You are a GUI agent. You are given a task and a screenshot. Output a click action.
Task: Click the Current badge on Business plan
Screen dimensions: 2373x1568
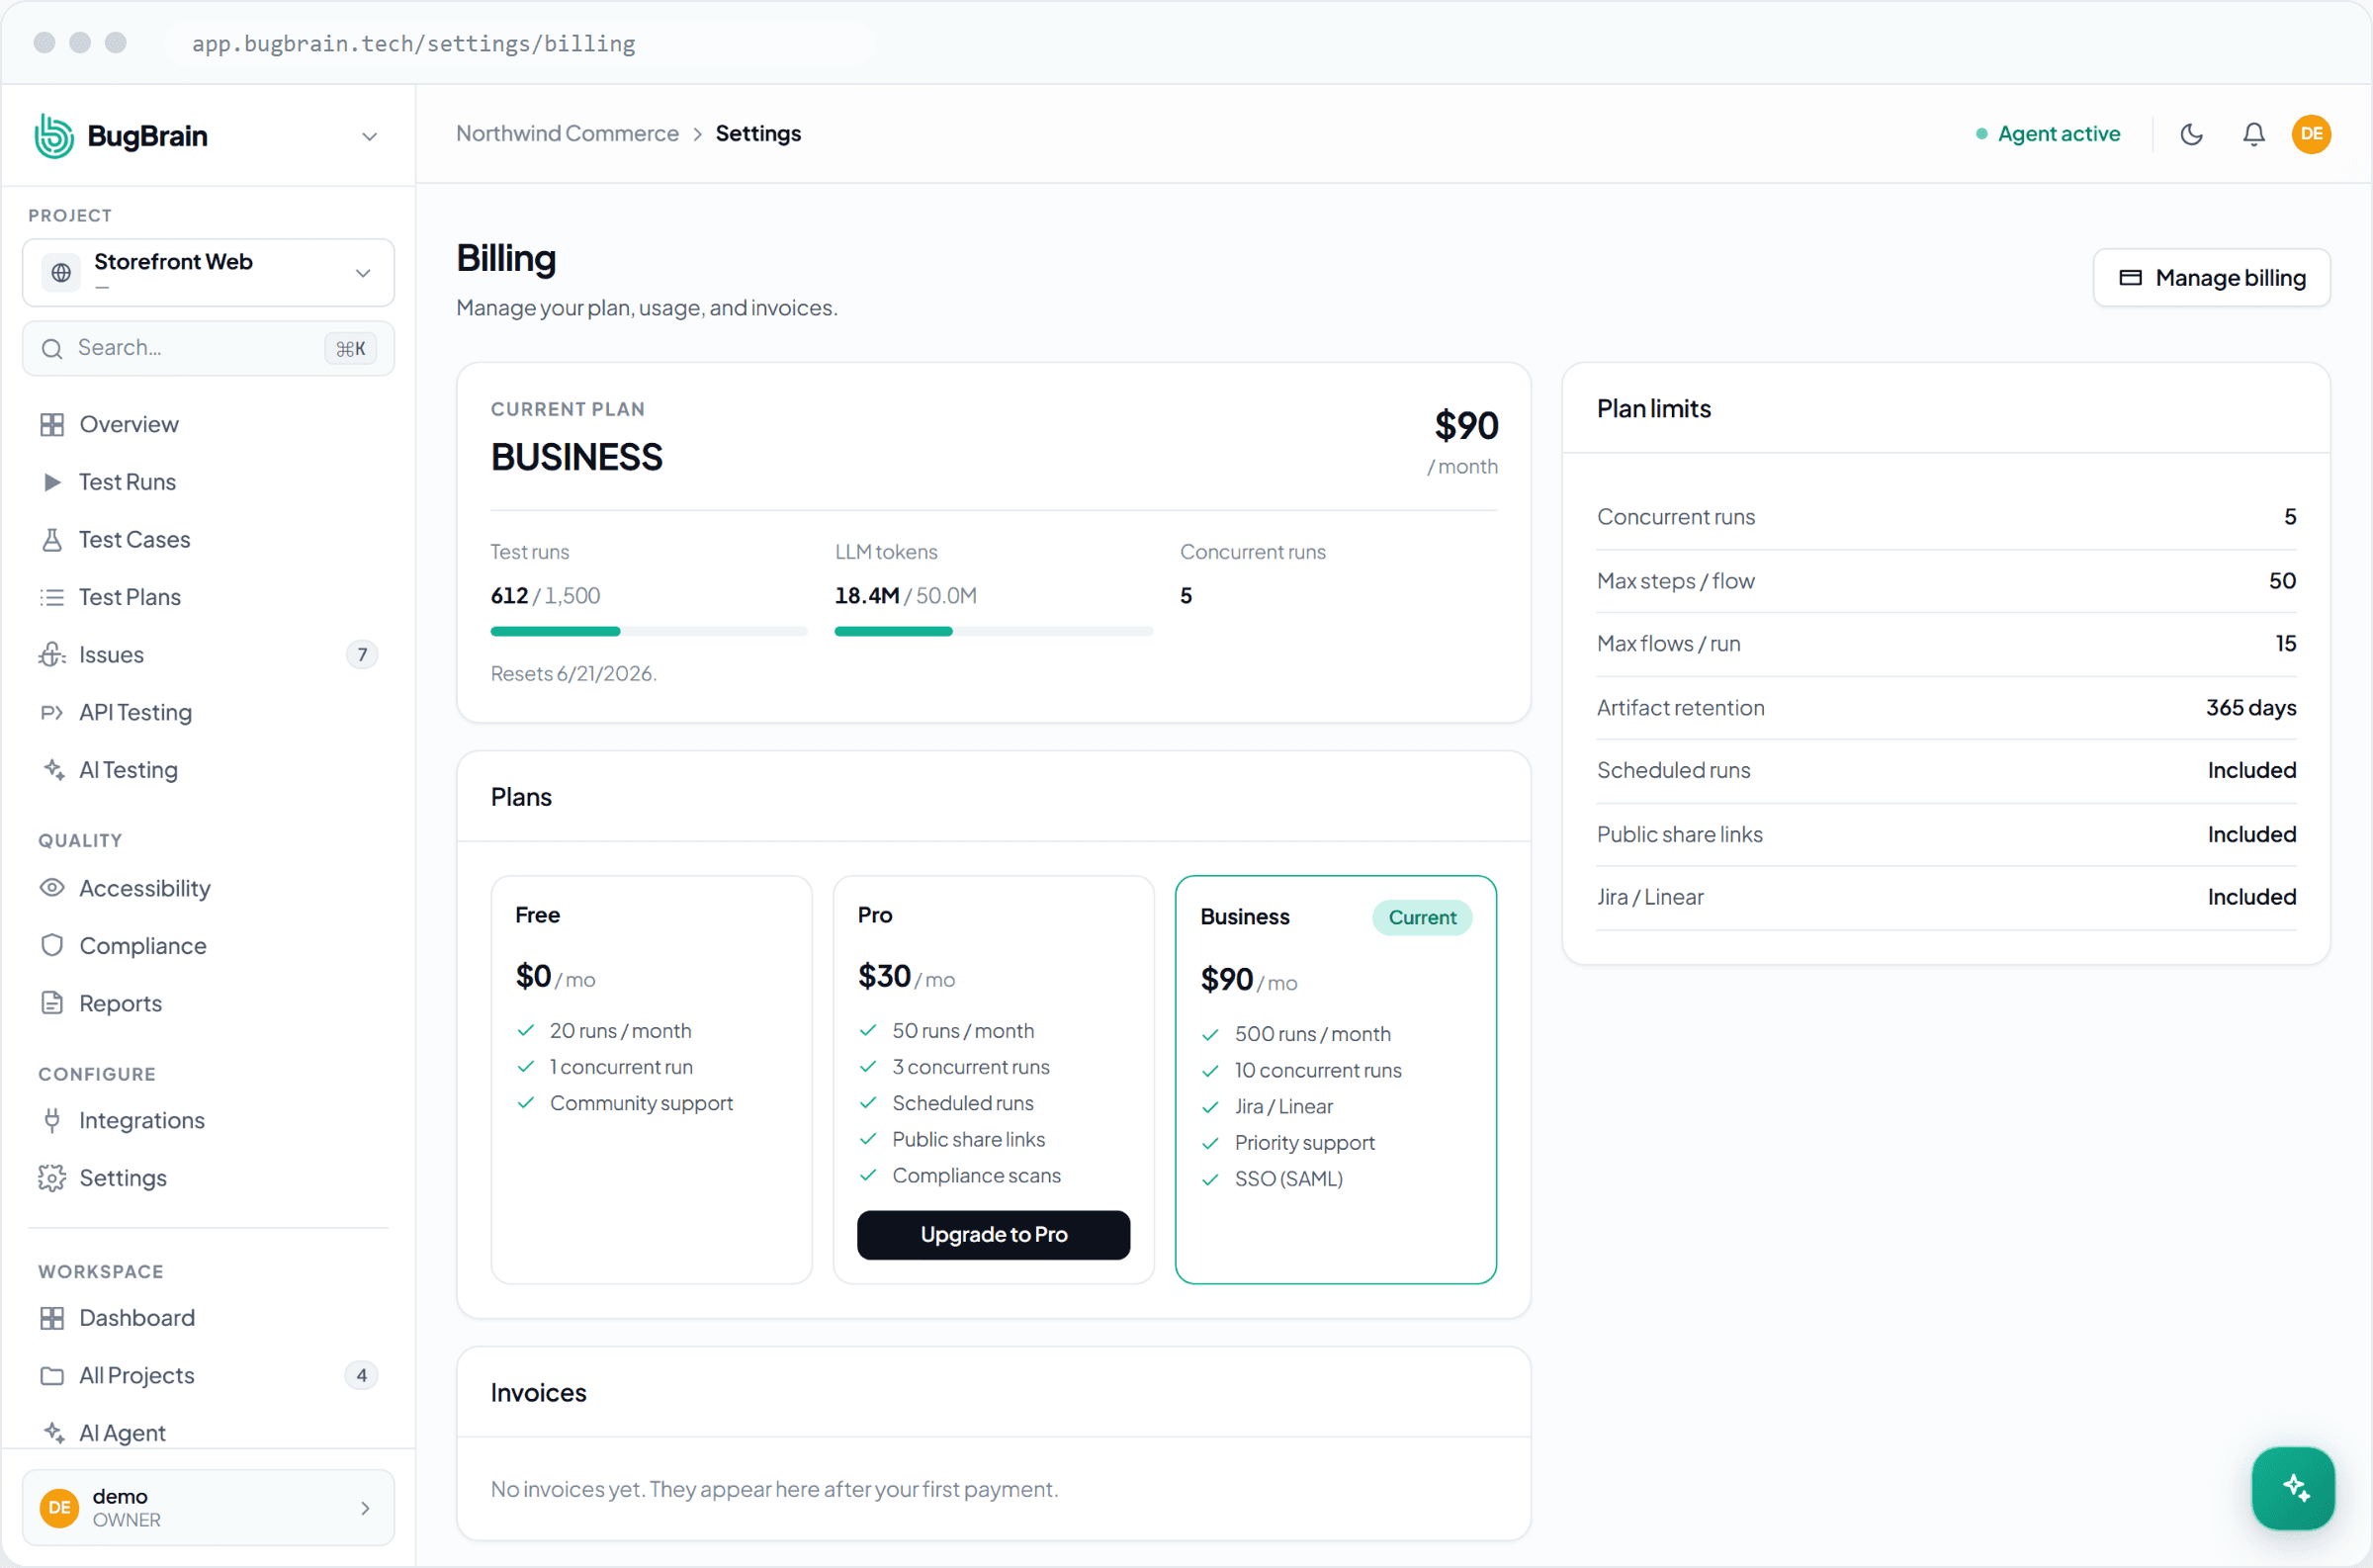[1421, 917]
